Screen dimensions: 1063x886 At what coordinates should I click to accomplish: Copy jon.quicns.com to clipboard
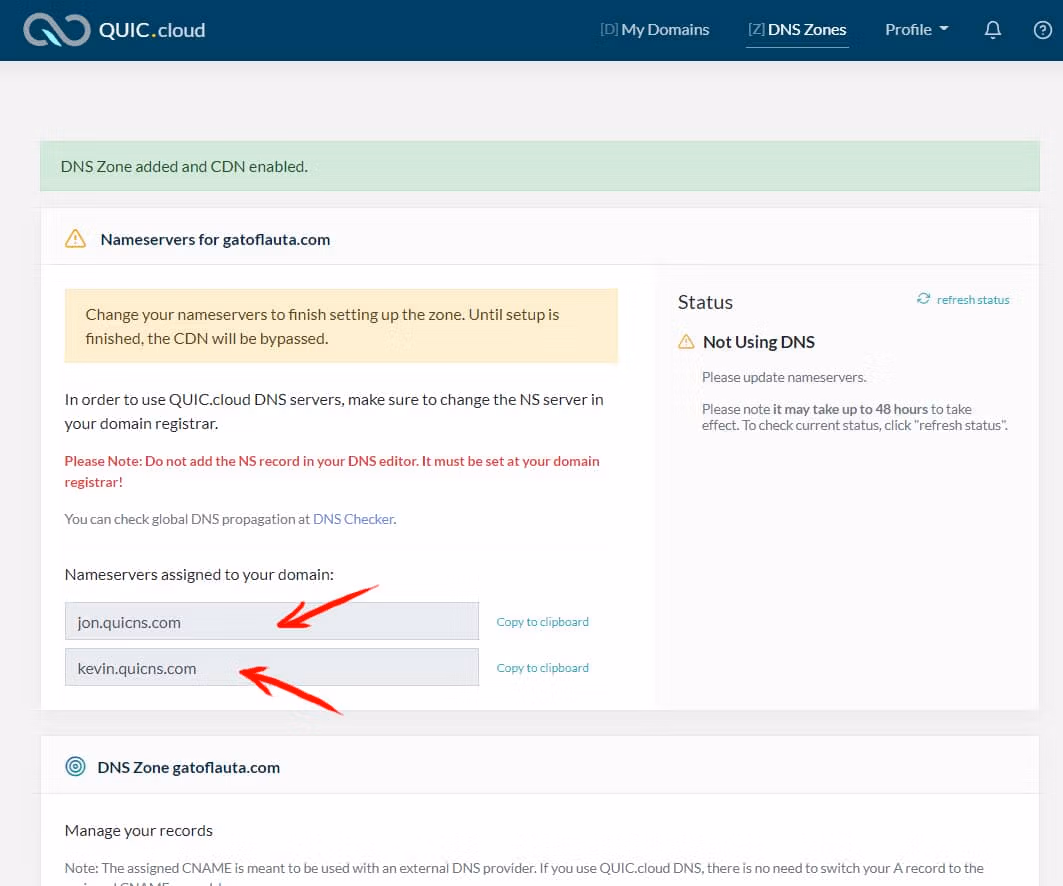[x=542, y=622]
